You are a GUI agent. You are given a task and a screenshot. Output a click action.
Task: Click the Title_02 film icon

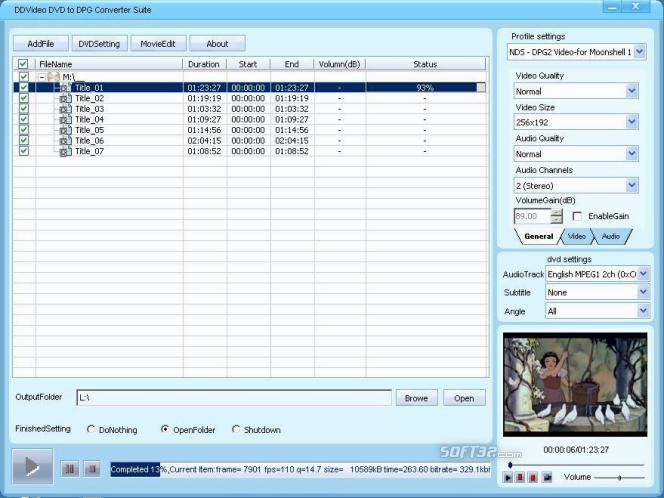[x=66, y=98]
